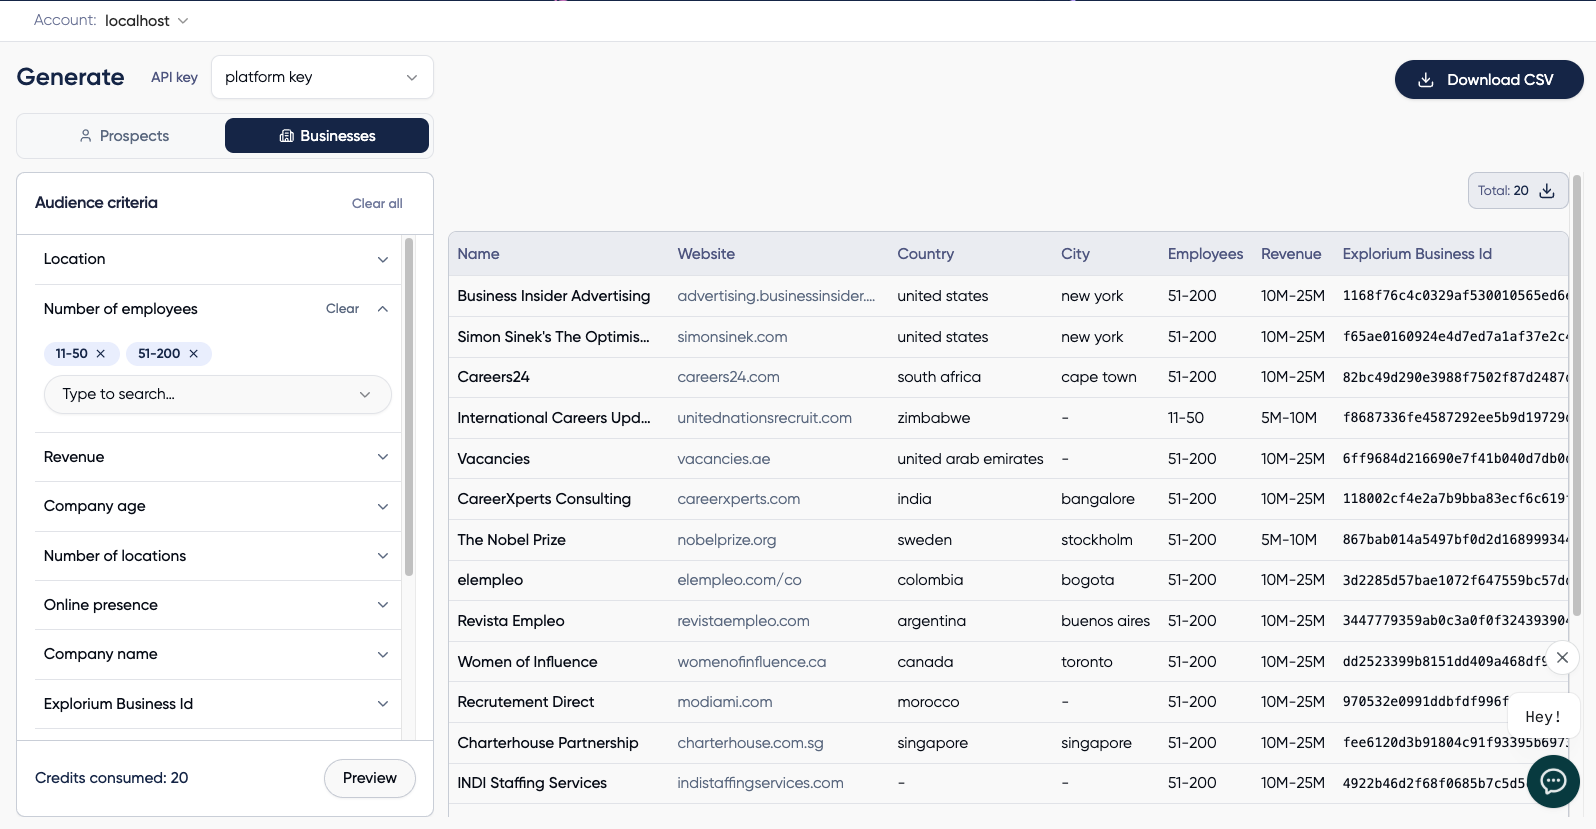Clear the Number of employees filter
This screenshot has height=829, width=1596.
(x=342, y=309)
